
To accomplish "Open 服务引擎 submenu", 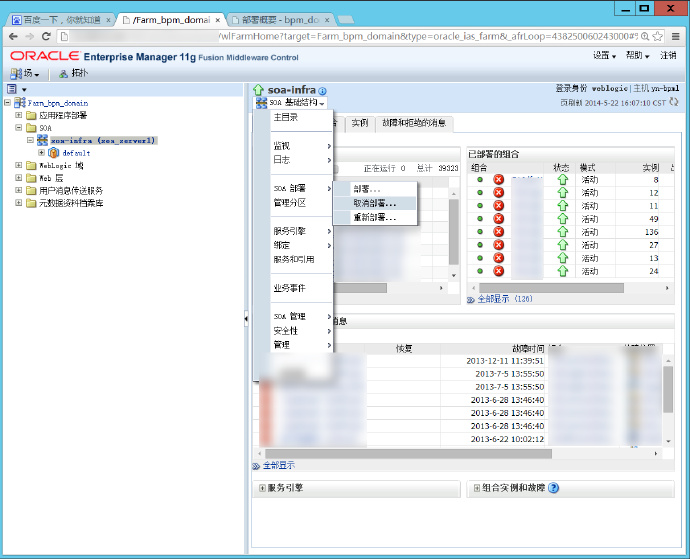I will pos(301,231).
